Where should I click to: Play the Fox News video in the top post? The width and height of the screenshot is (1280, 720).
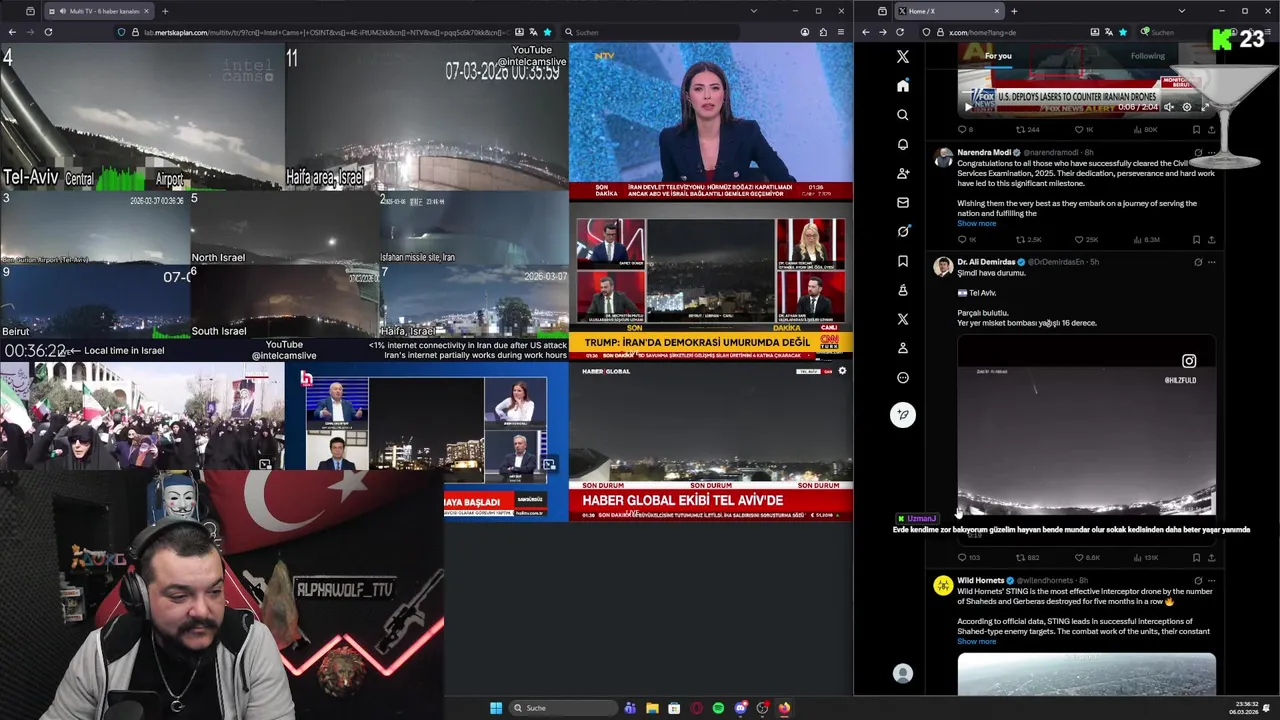[967, 107]
